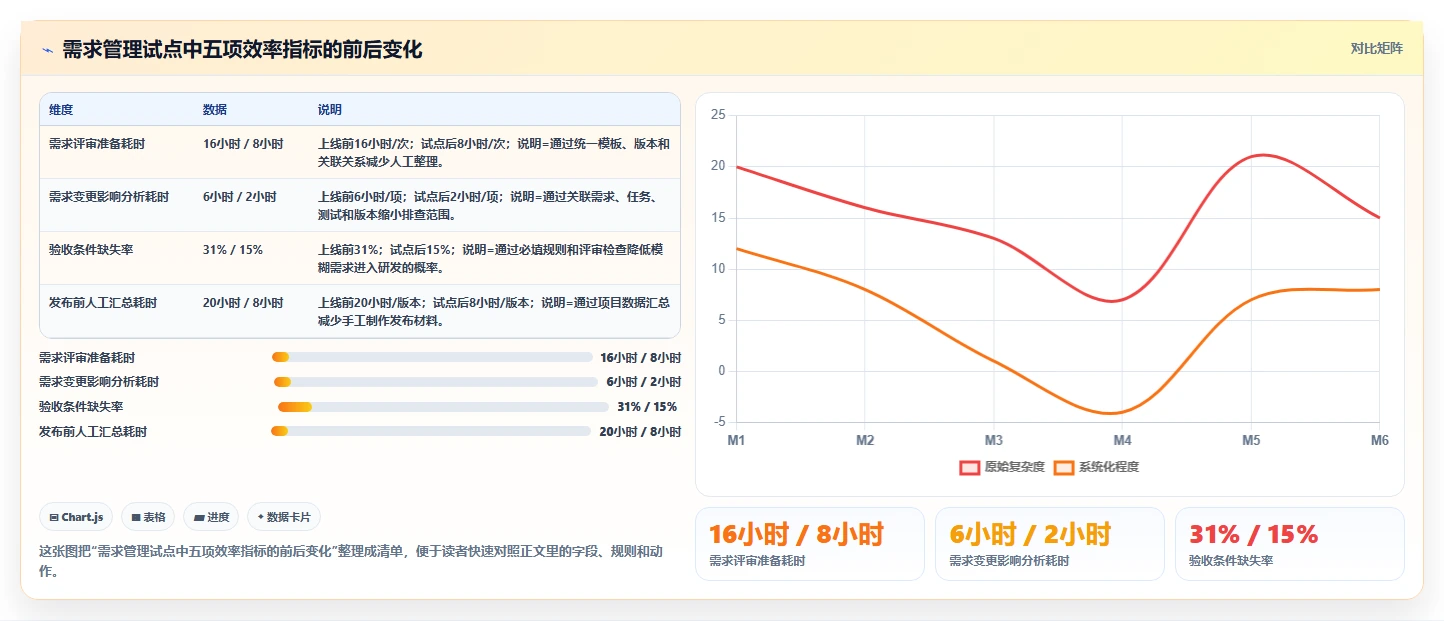This screenshot has width=1444, height=621.
Task: Click the Chart.js tag chip
Action: (x=77, y=517)
